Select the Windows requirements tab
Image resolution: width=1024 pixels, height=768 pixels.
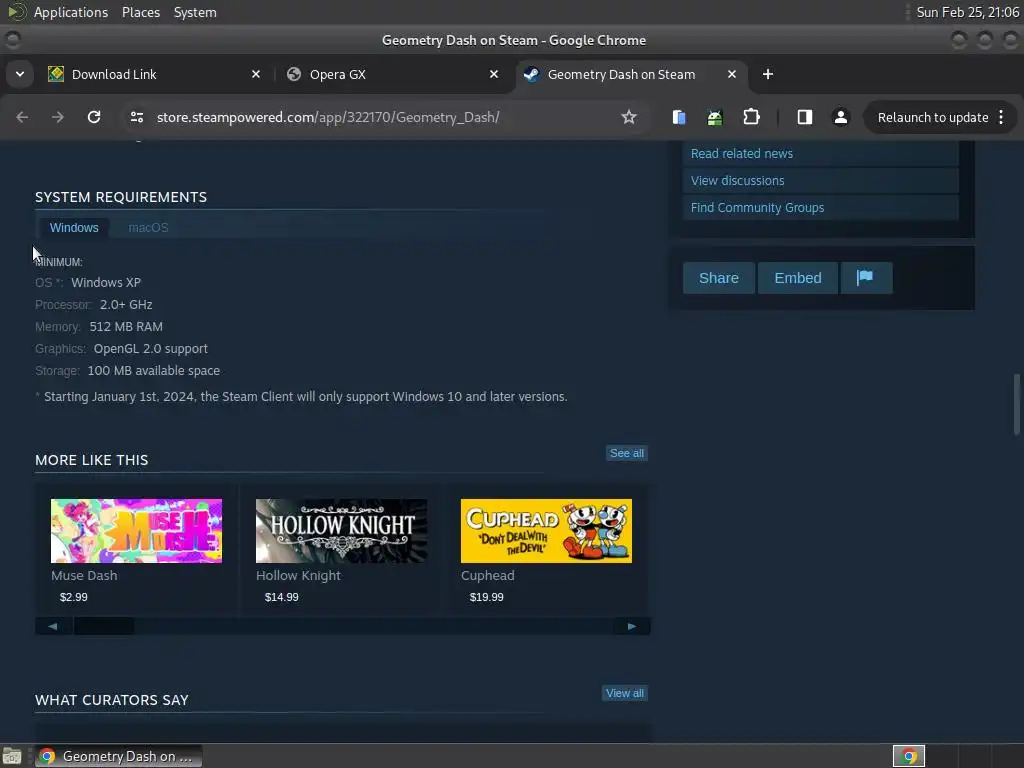(x=74, y=227)
